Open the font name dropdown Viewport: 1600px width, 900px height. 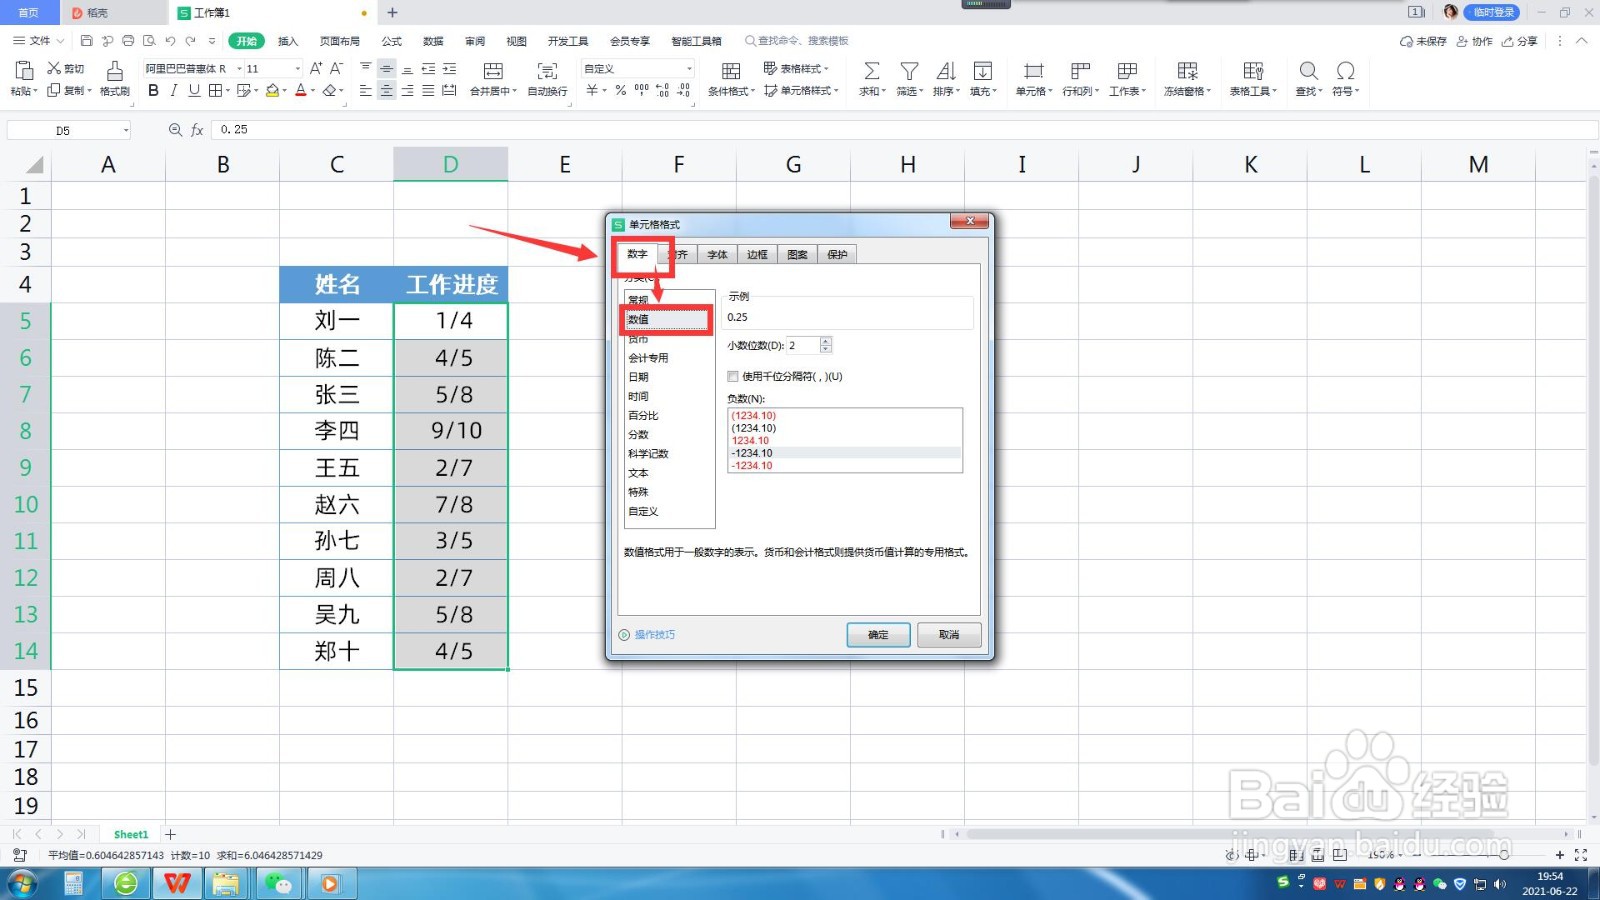click(x=239, y=69)
